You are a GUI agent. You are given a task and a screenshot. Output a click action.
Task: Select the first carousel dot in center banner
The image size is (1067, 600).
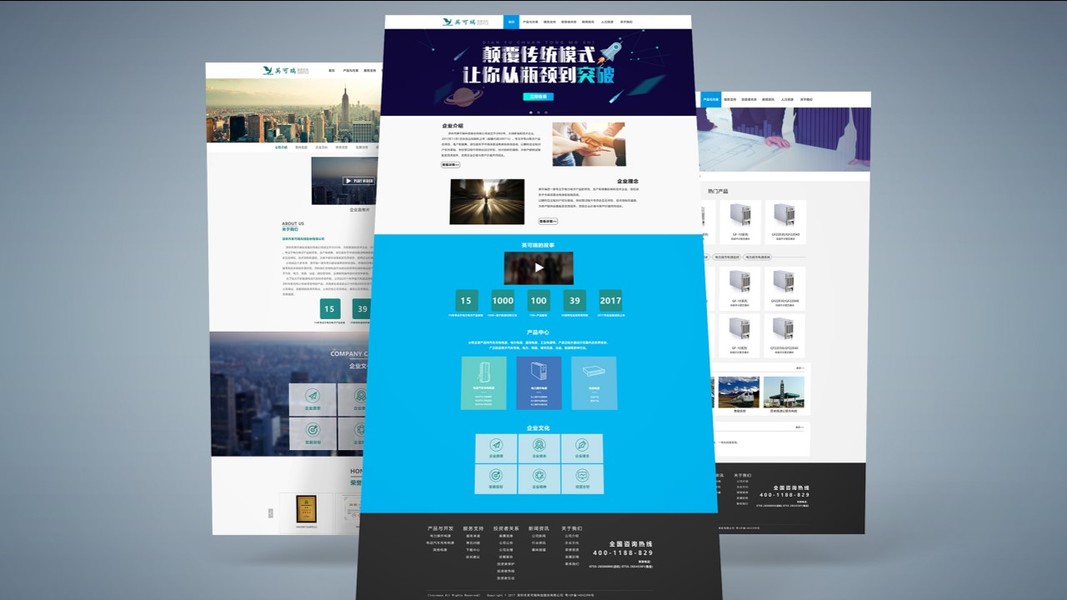531,112
